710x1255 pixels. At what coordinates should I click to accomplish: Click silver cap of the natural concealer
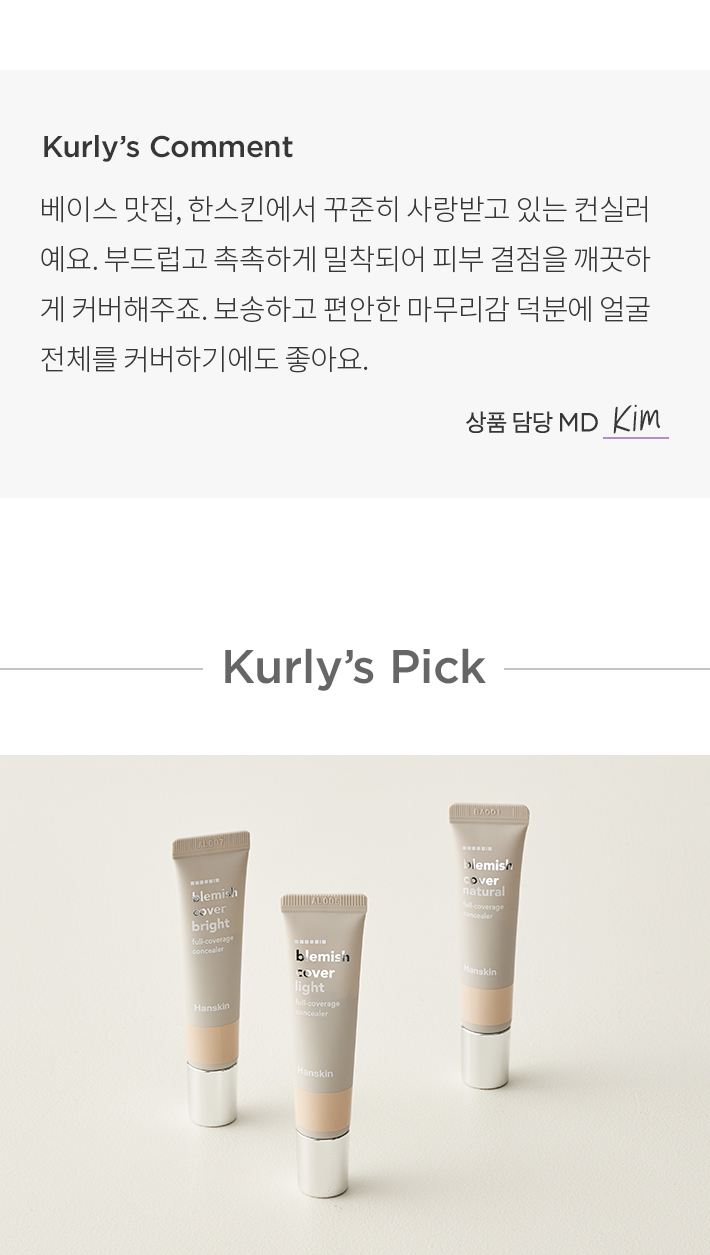point(485,1056)
